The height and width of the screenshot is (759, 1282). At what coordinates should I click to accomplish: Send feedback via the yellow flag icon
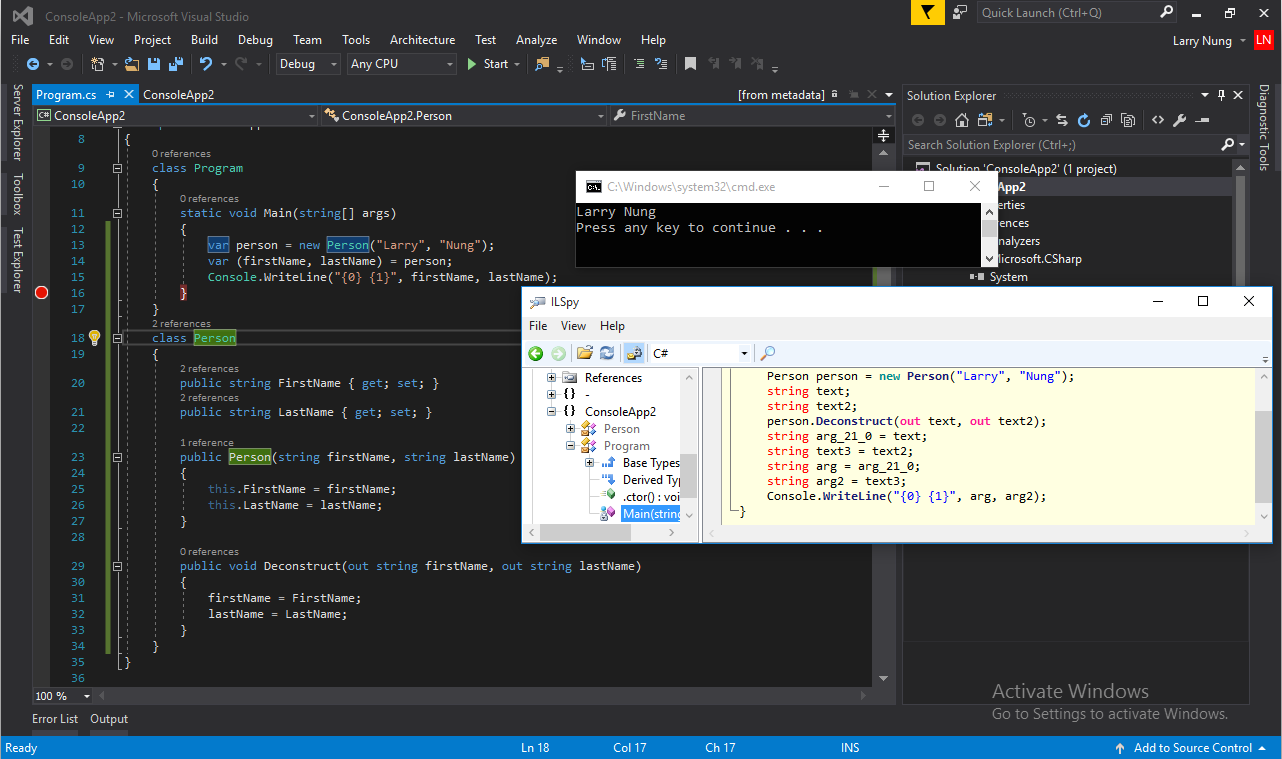pyautogui.click(x=927, y=12)
